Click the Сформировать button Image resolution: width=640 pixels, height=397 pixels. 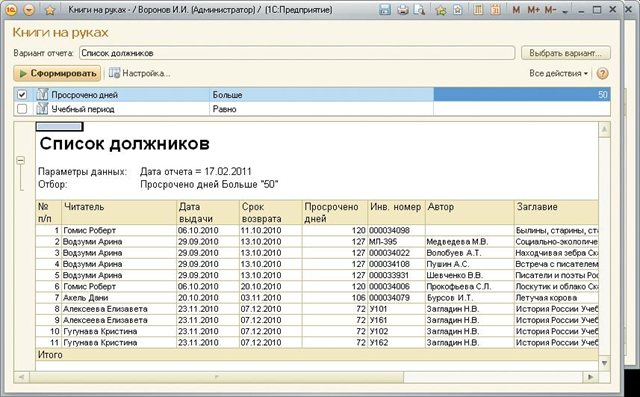[x=57, y=73]
